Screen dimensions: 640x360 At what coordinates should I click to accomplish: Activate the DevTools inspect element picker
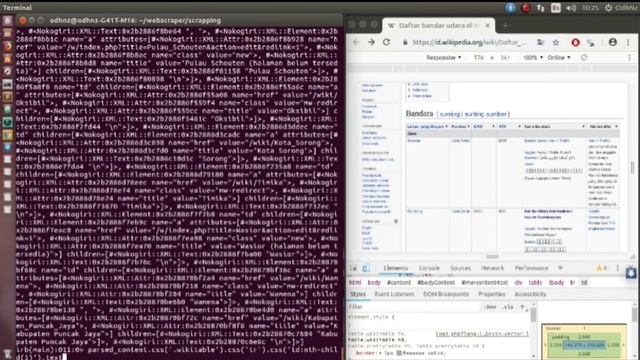click(353, 268)
